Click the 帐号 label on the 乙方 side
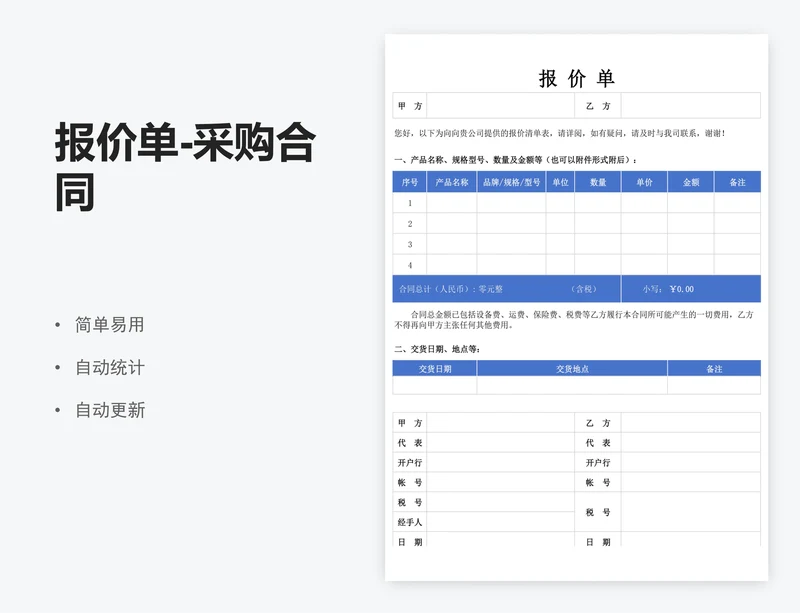This screenshot has height=613, width=800. [598, 482]
